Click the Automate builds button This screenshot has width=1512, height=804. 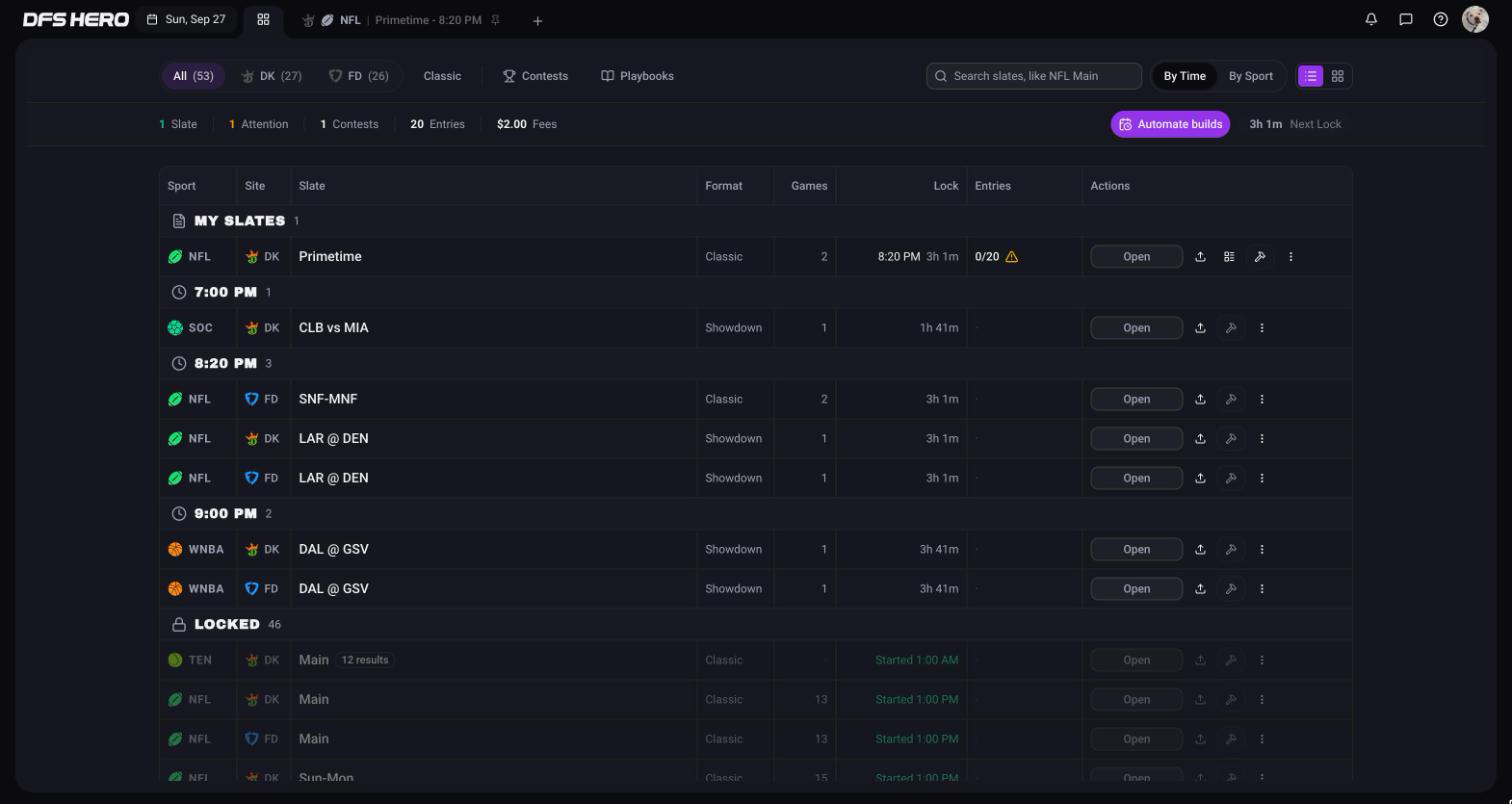(1170, 124)
